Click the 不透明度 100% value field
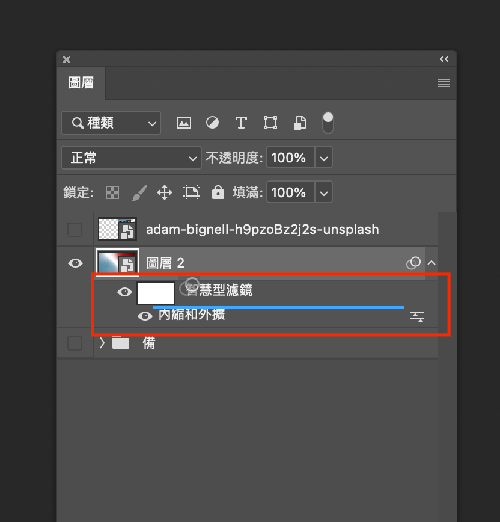 (x=290, y=157)
